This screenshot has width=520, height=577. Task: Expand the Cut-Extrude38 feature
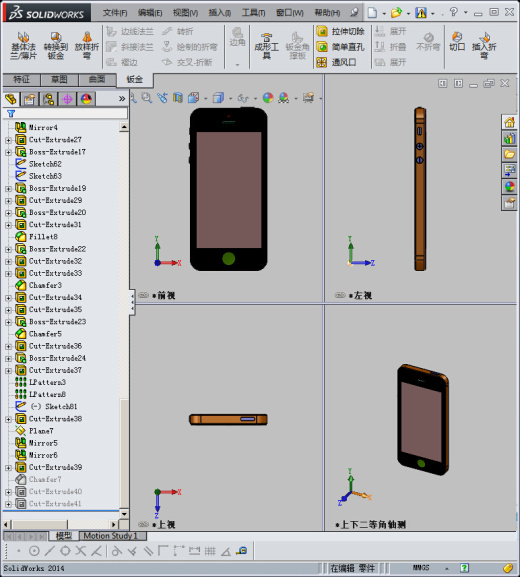pyautogui.click(x=8, y=419)
